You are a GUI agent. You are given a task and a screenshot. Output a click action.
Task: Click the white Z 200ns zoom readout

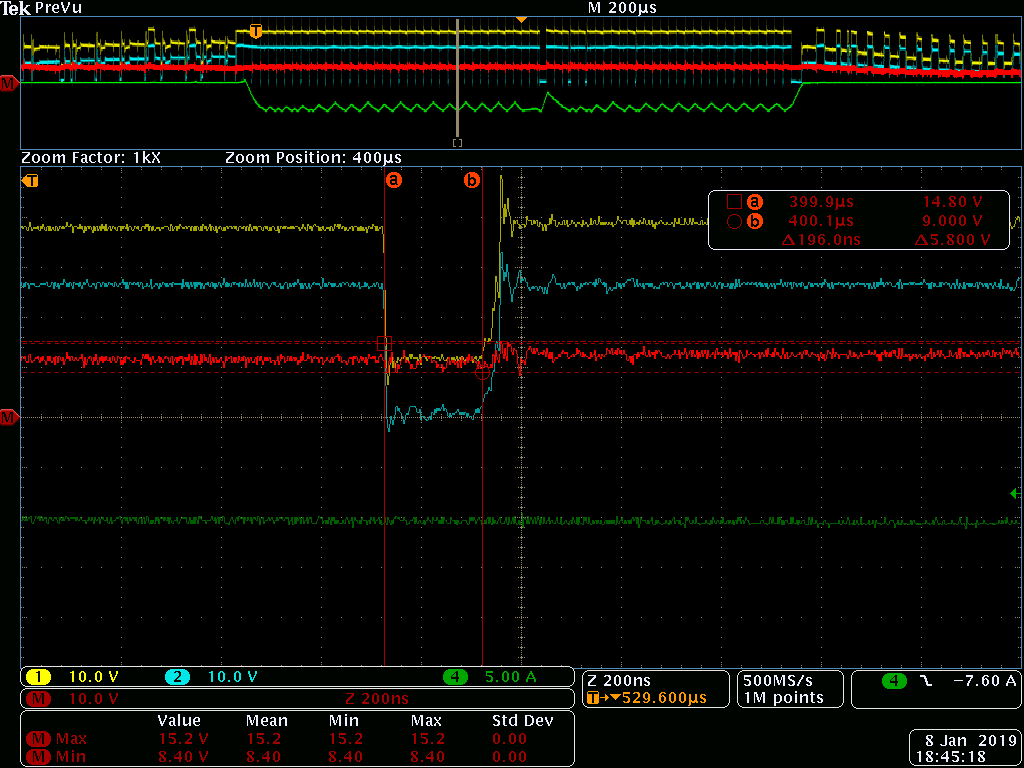click(619, 681)
